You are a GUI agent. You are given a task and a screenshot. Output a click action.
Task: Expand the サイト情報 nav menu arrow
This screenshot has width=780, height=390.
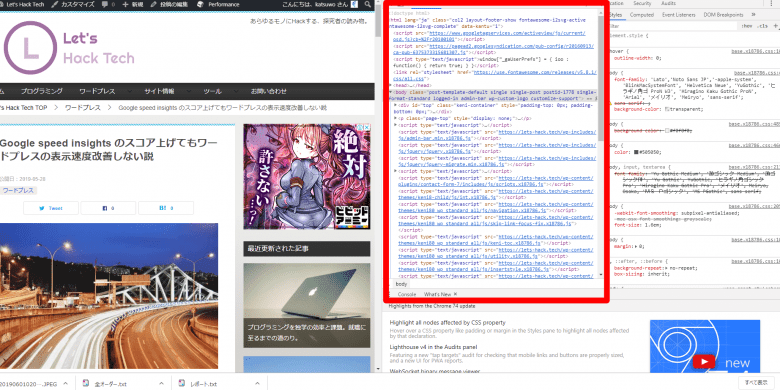click(189, 91)
